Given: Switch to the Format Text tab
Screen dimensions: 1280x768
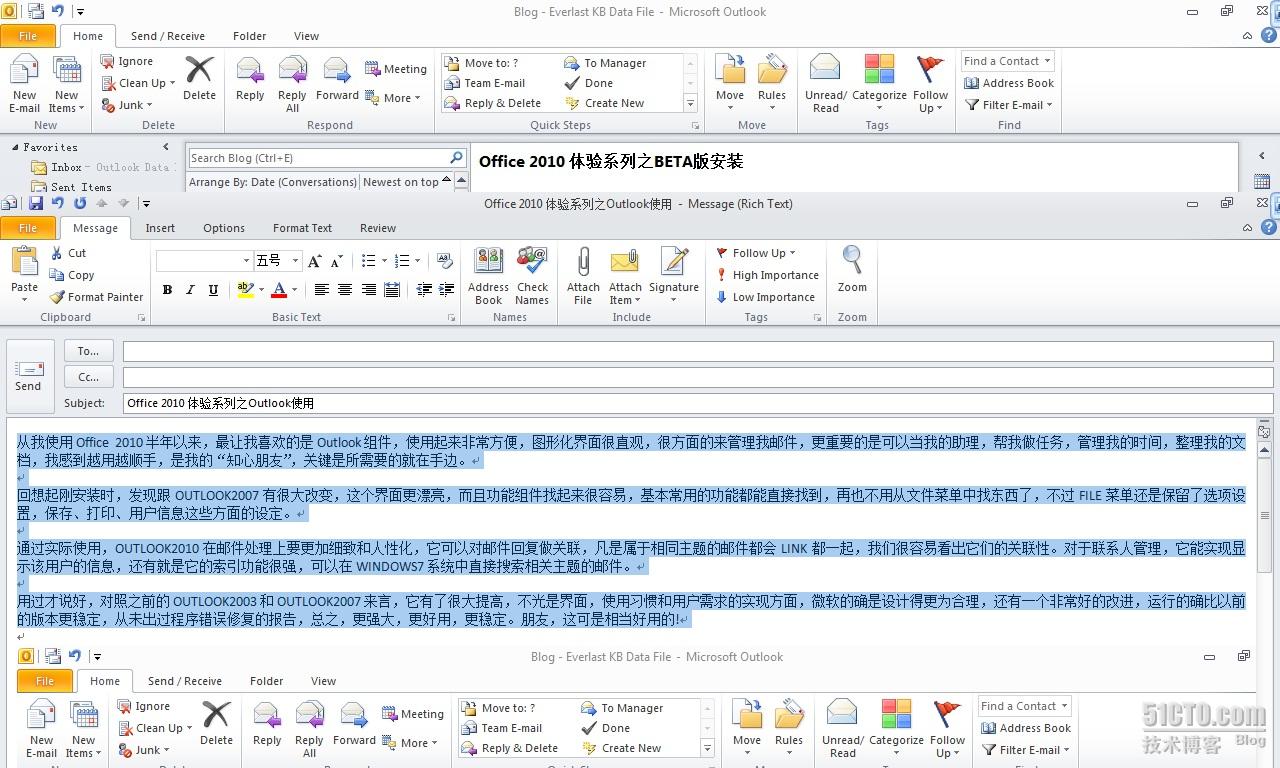Looking at the screenshot, I should click(x=302, y=228).
